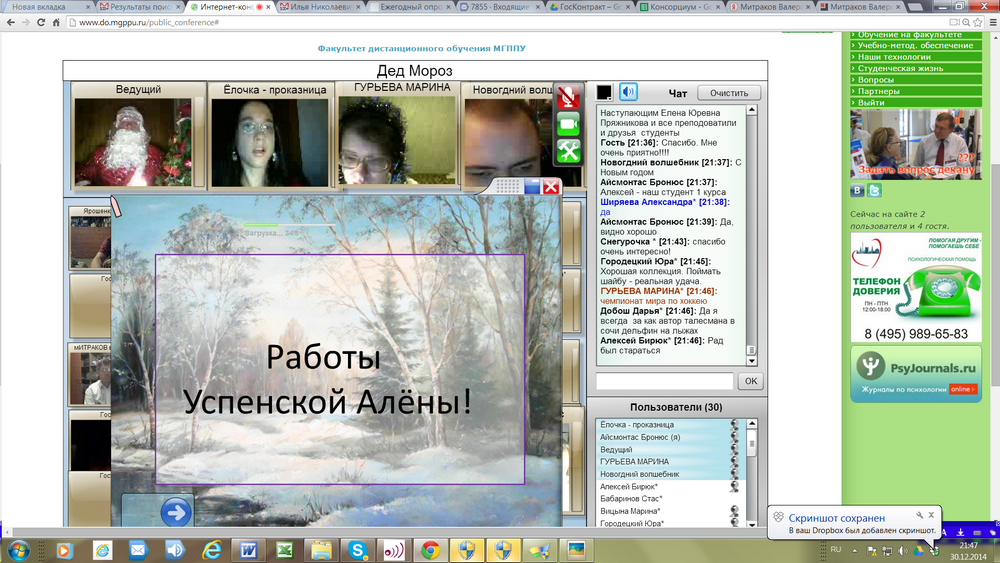Open the Twitter social icon
This screenshot has width=1000, height=563.
[x=874, y=190]
